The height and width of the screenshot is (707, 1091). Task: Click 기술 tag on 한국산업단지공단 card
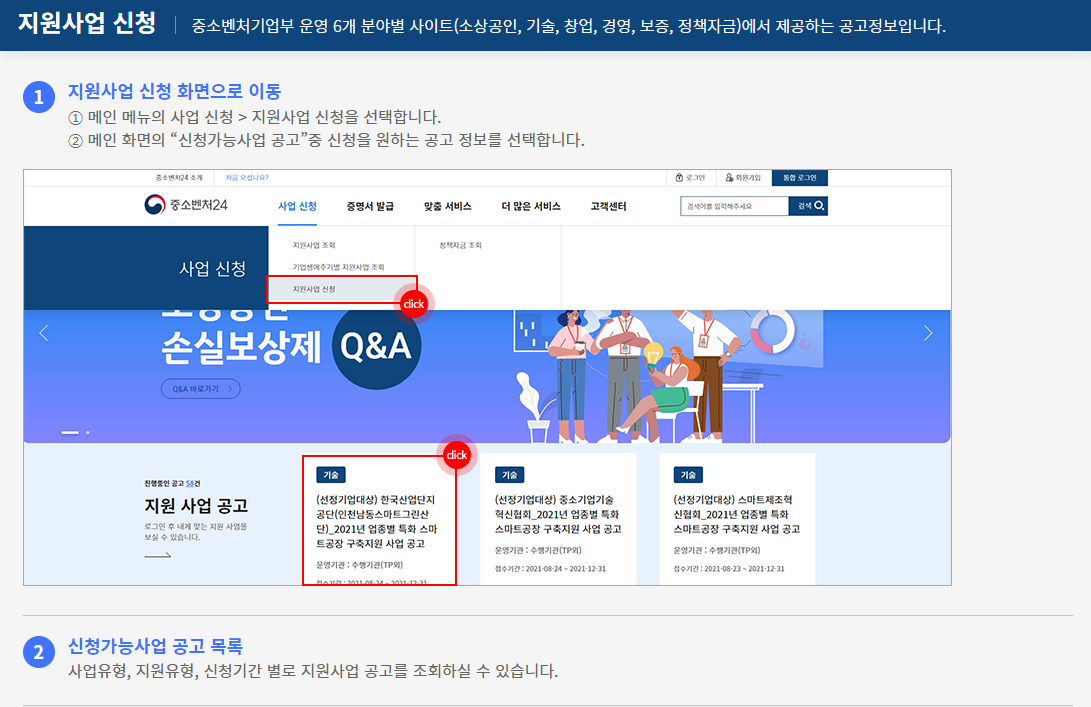click(331, 475)
